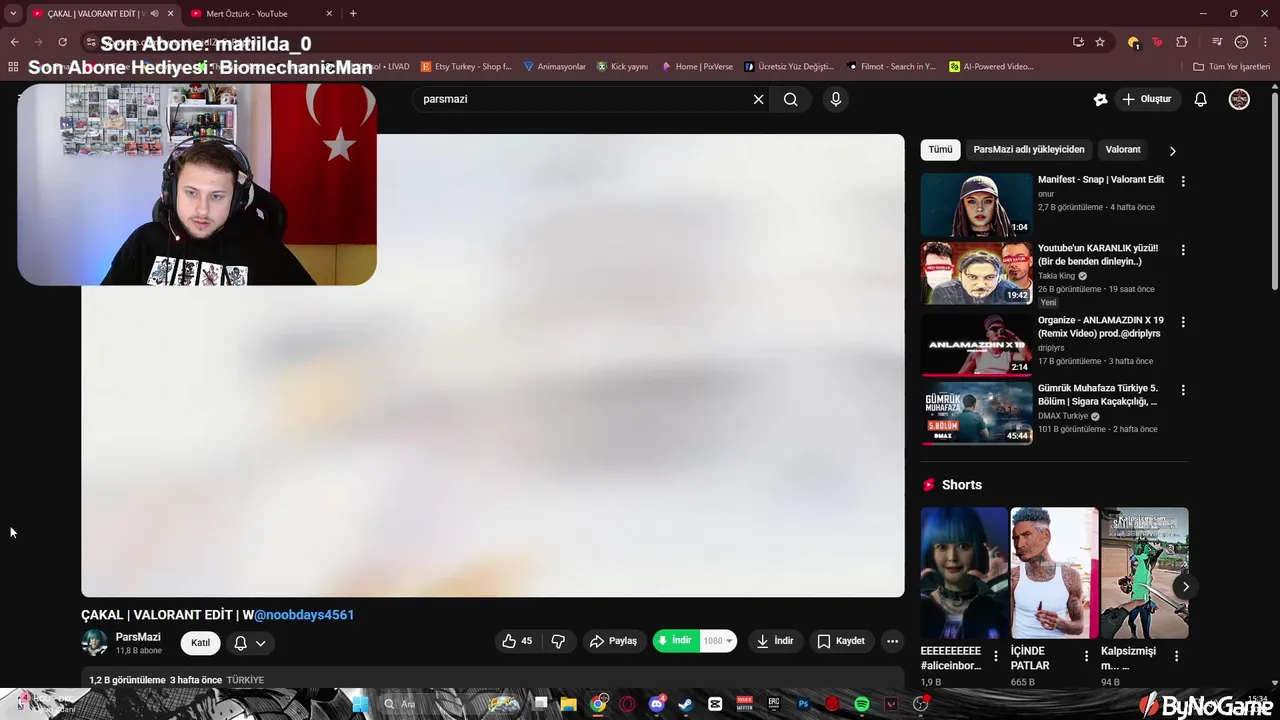Join the channel with Katıl
This screenshot has height=720, width=1280.
(x=200, y=643)
